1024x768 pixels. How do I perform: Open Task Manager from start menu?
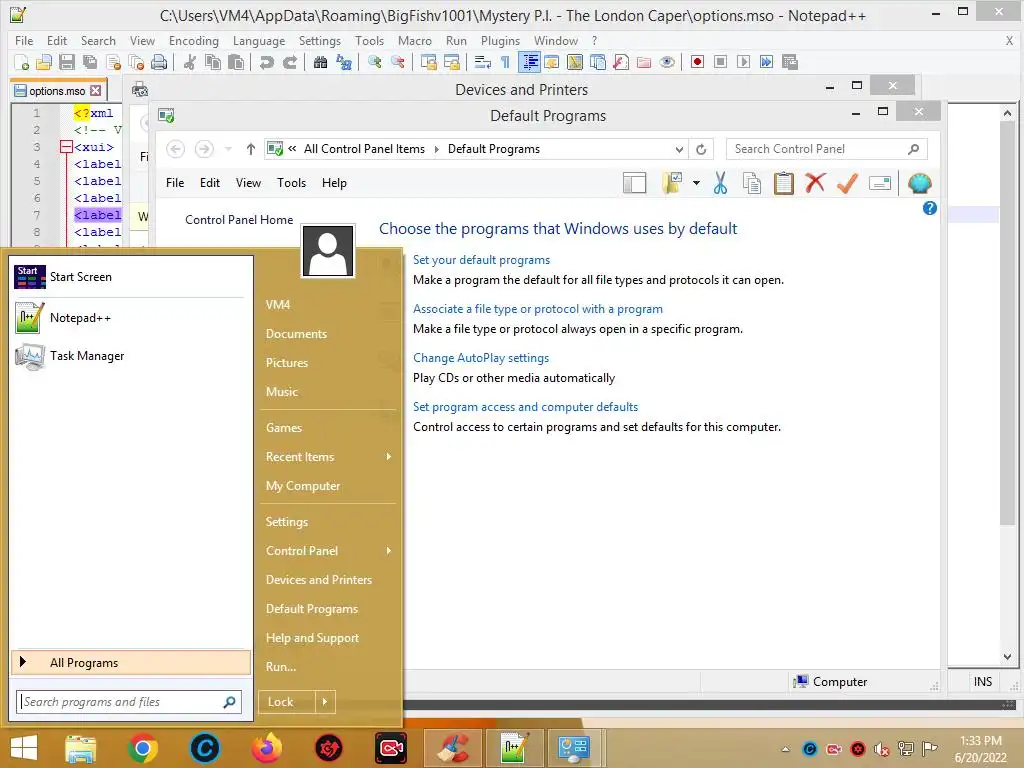point(129,356)
